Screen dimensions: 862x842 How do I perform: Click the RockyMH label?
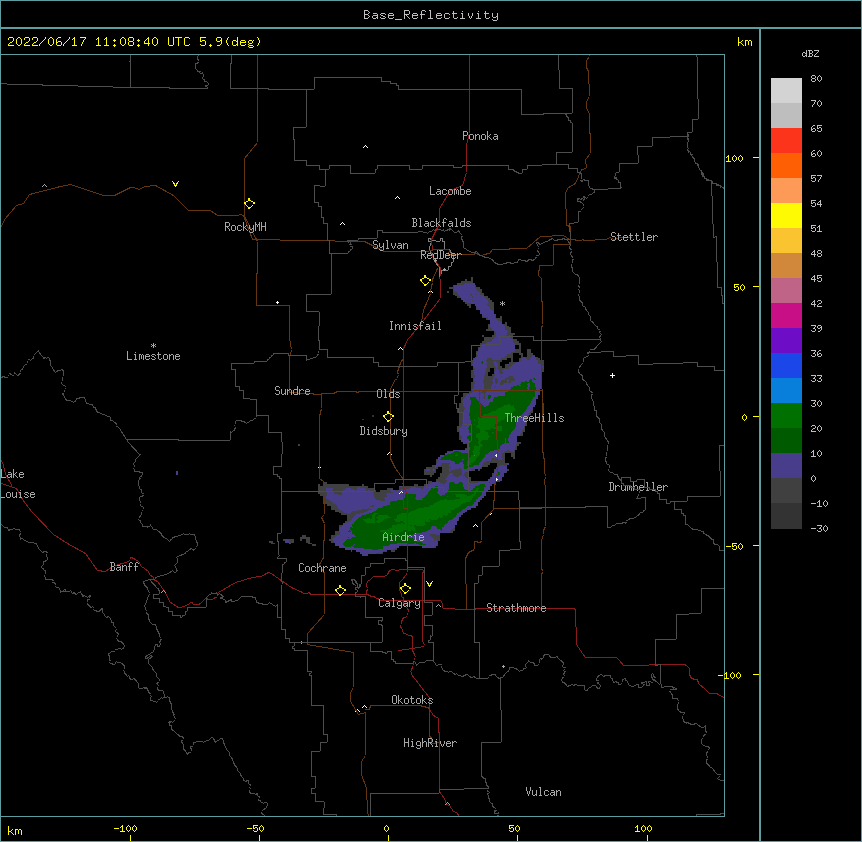tap(245, 227)
